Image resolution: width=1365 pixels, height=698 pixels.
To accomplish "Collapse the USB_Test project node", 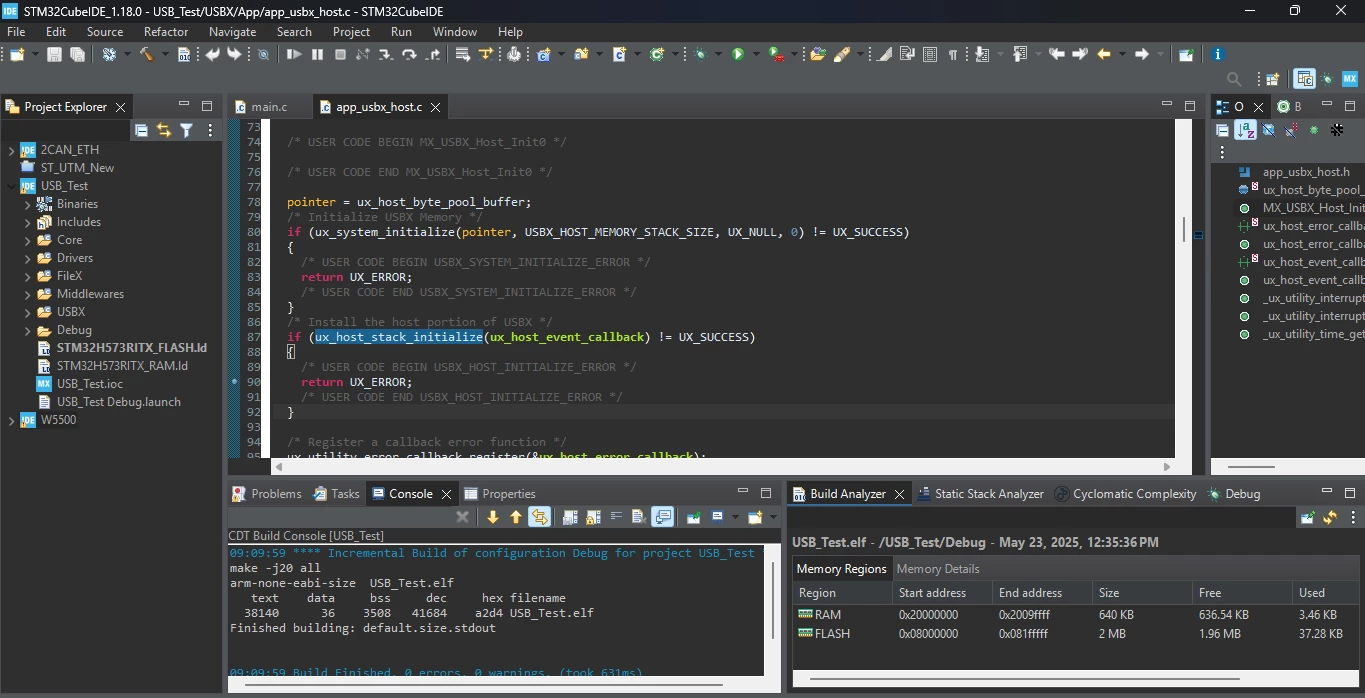I will pyautogui.click(x=12, y=186).
